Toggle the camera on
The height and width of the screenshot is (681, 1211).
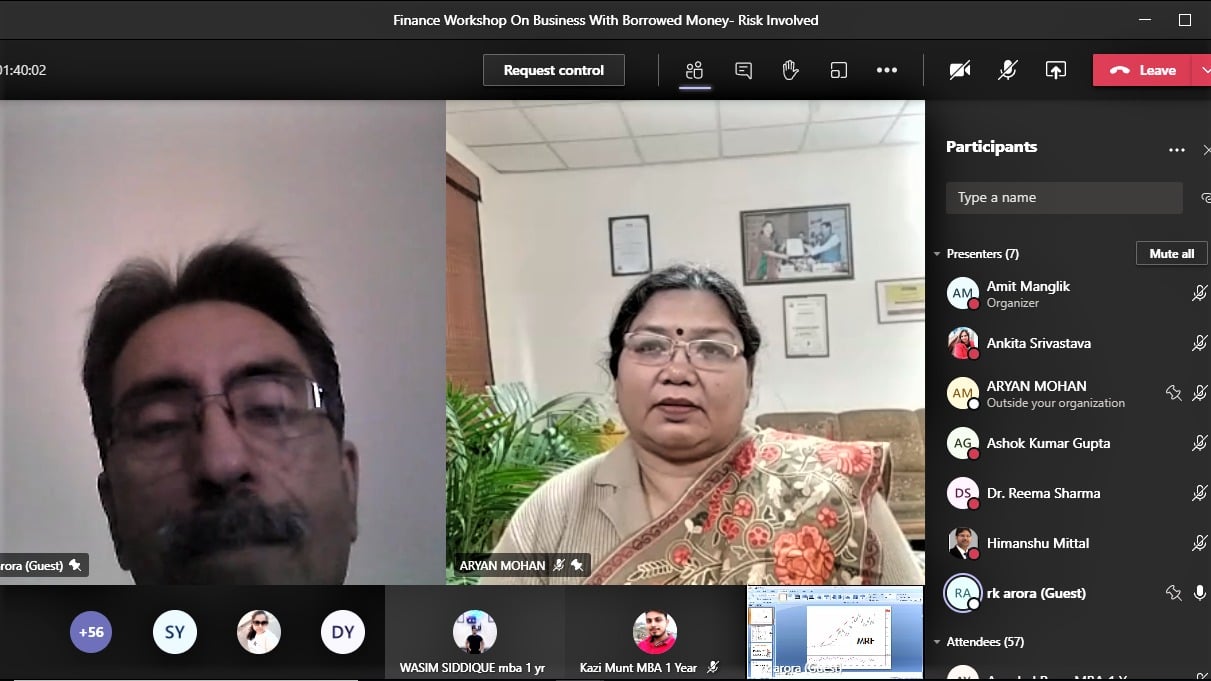[x=960, y=70]
